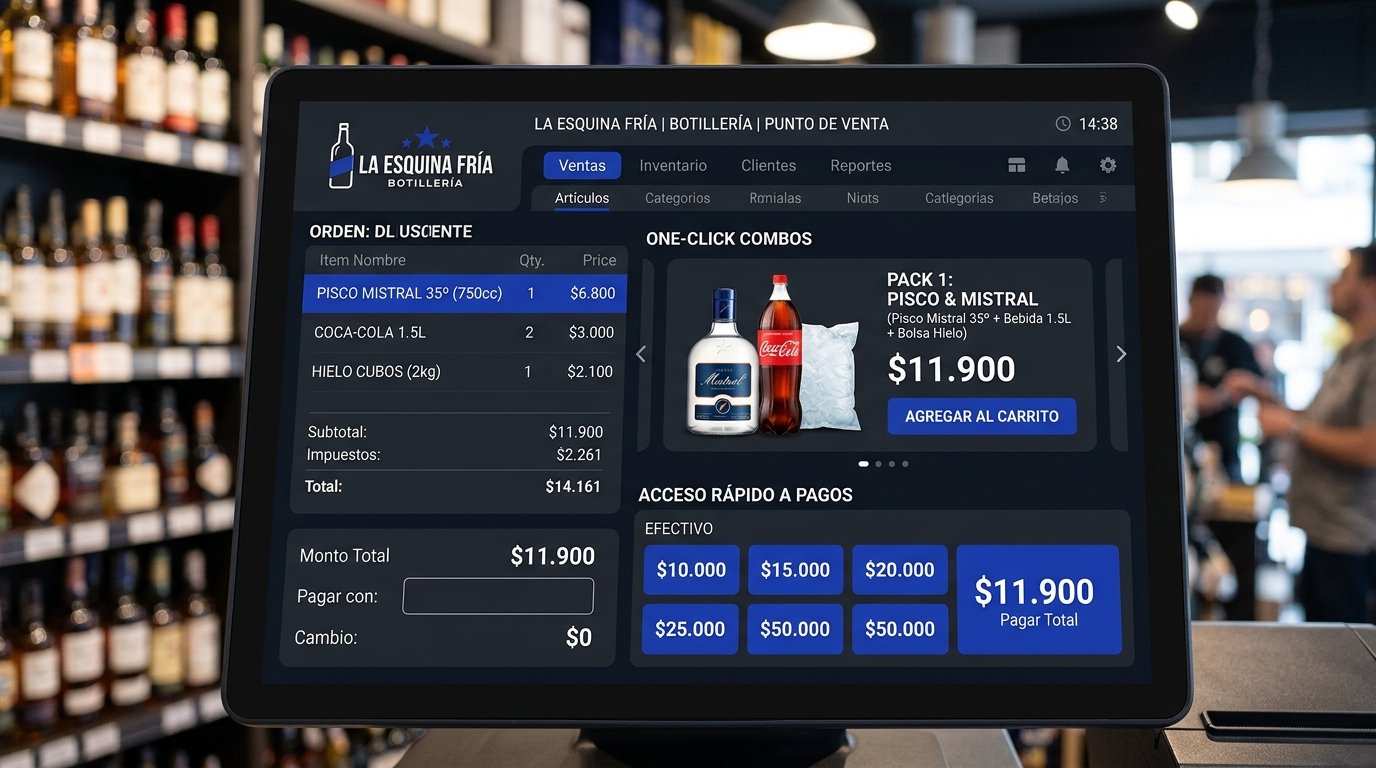Click the ORDEN: DL USCIENTE heading
Screen dimensions: 1376x768
(x=391, y=232)
